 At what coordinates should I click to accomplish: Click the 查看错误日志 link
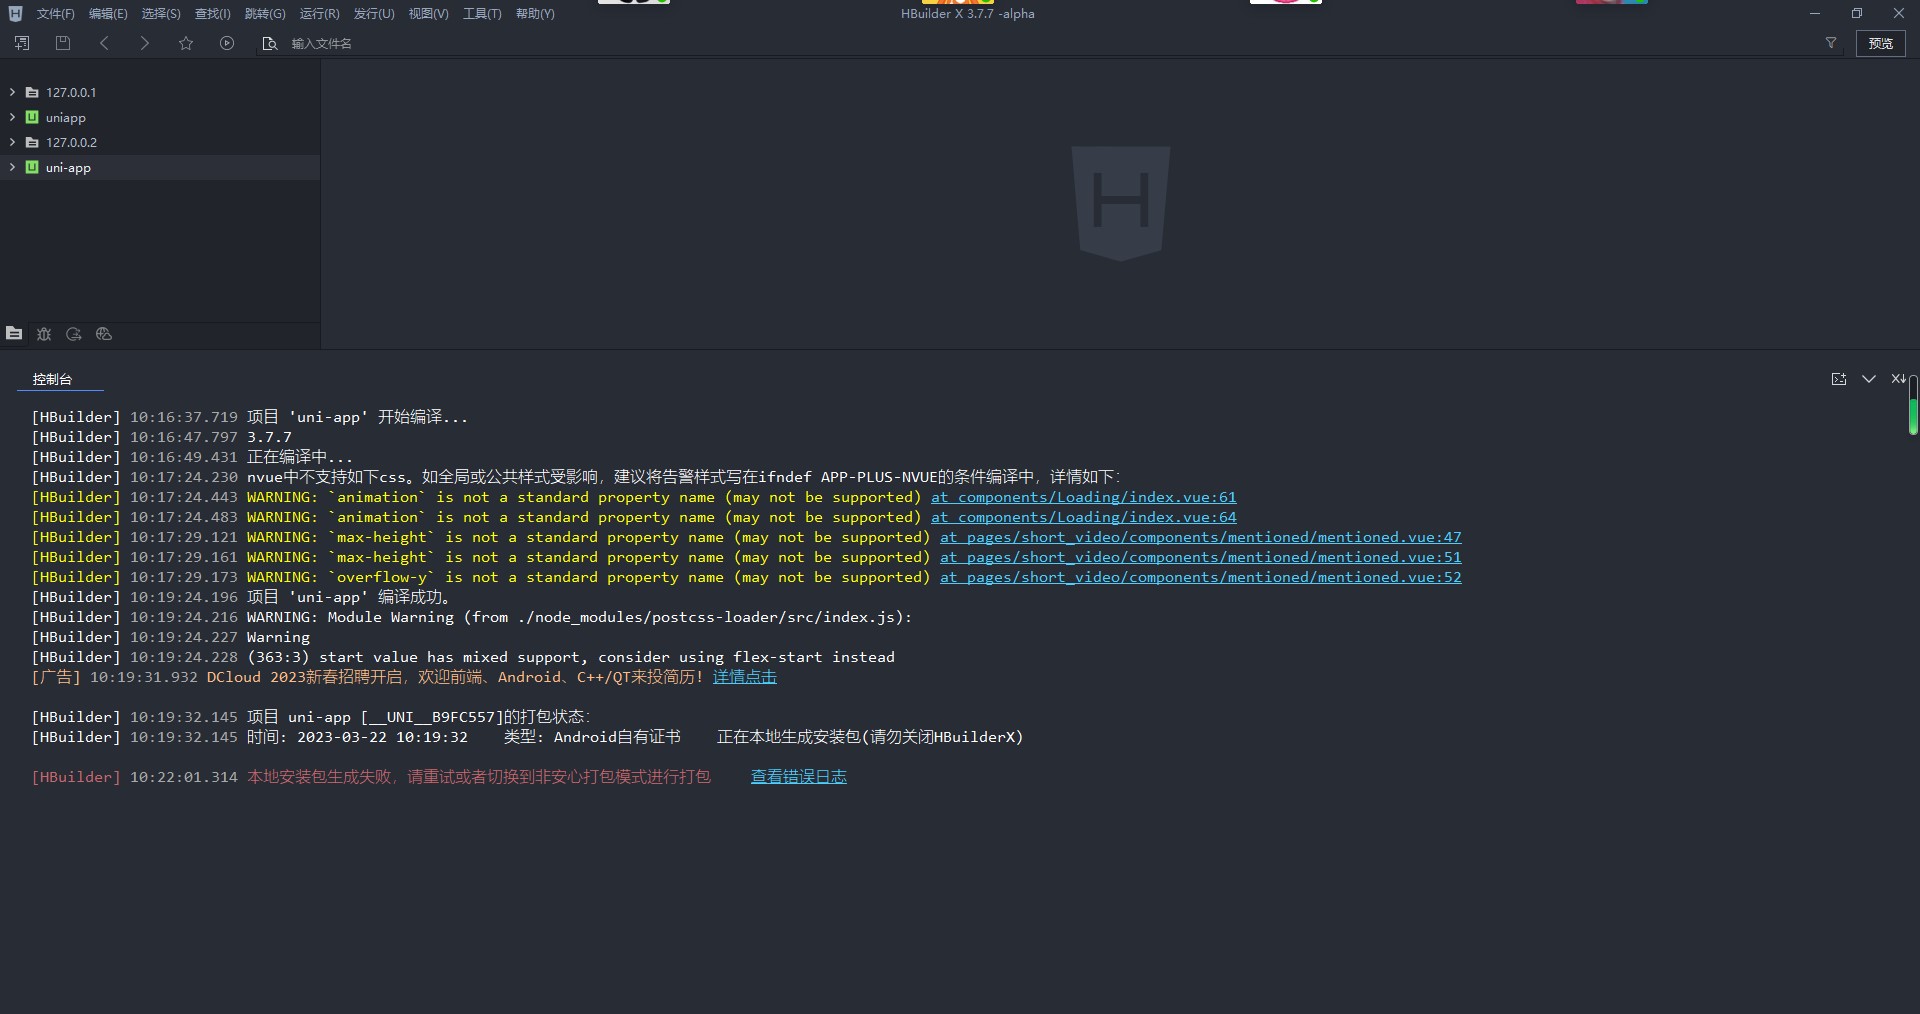(799, 777)
